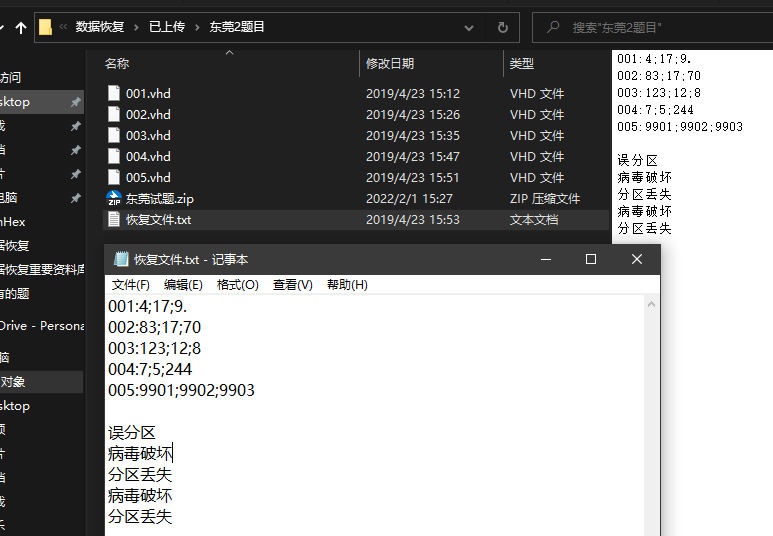Maximize the Notepad window
The height and width of the screenshot is (536, 773).
pos(591,259)
